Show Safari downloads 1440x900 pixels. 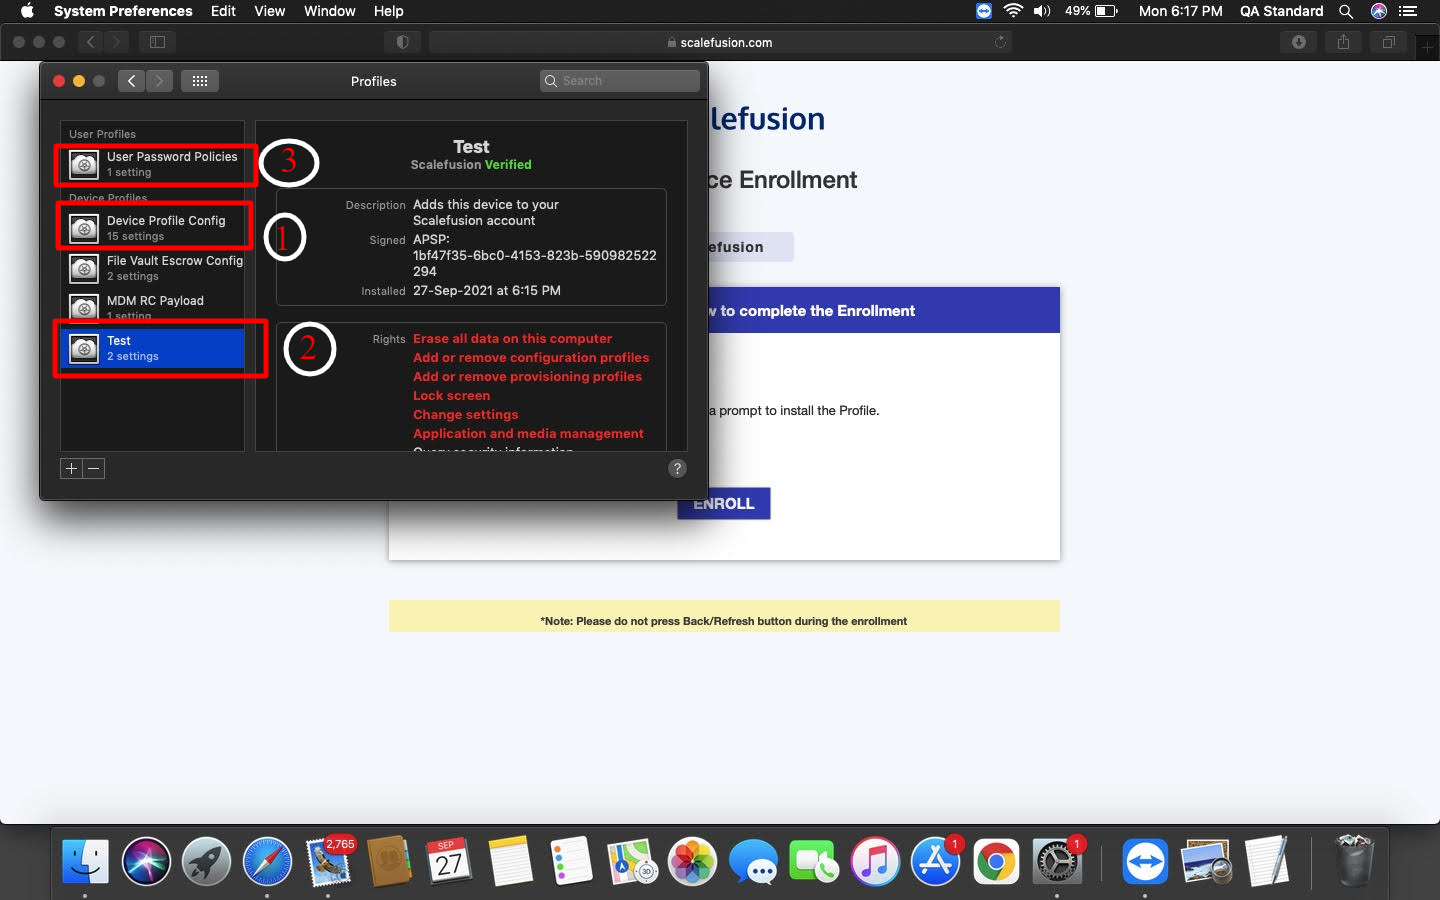[1298, 42]
